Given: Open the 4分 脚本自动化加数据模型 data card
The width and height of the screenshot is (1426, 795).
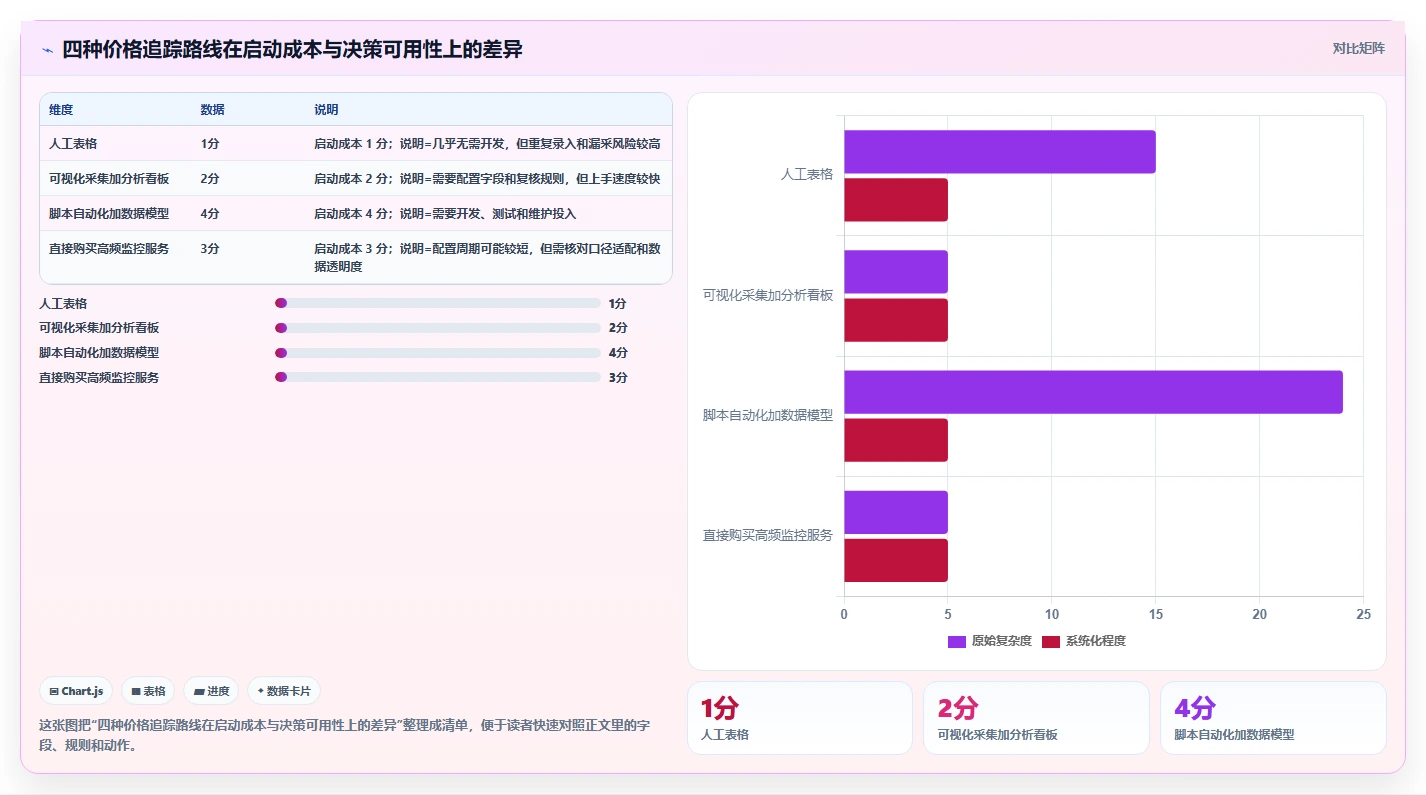Looking at the screenshot, I should coord(1273,718).
